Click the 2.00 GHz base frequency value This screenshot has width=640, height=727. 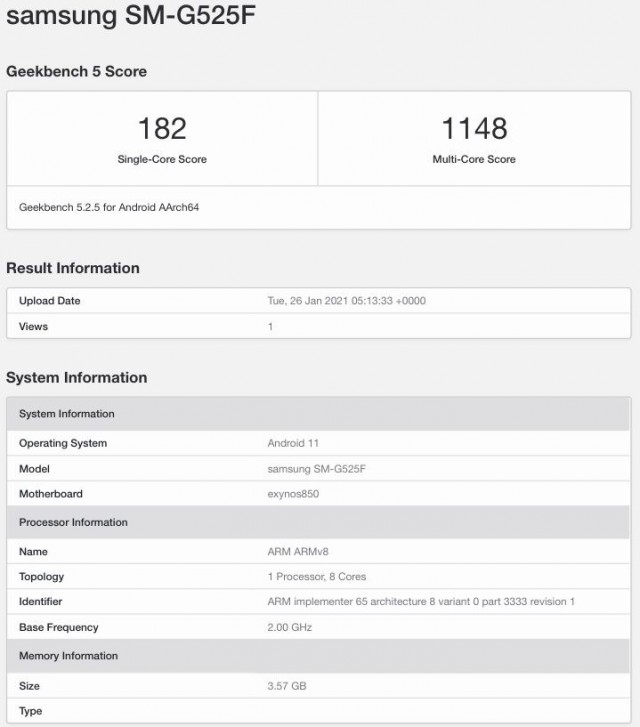(290, 628)
